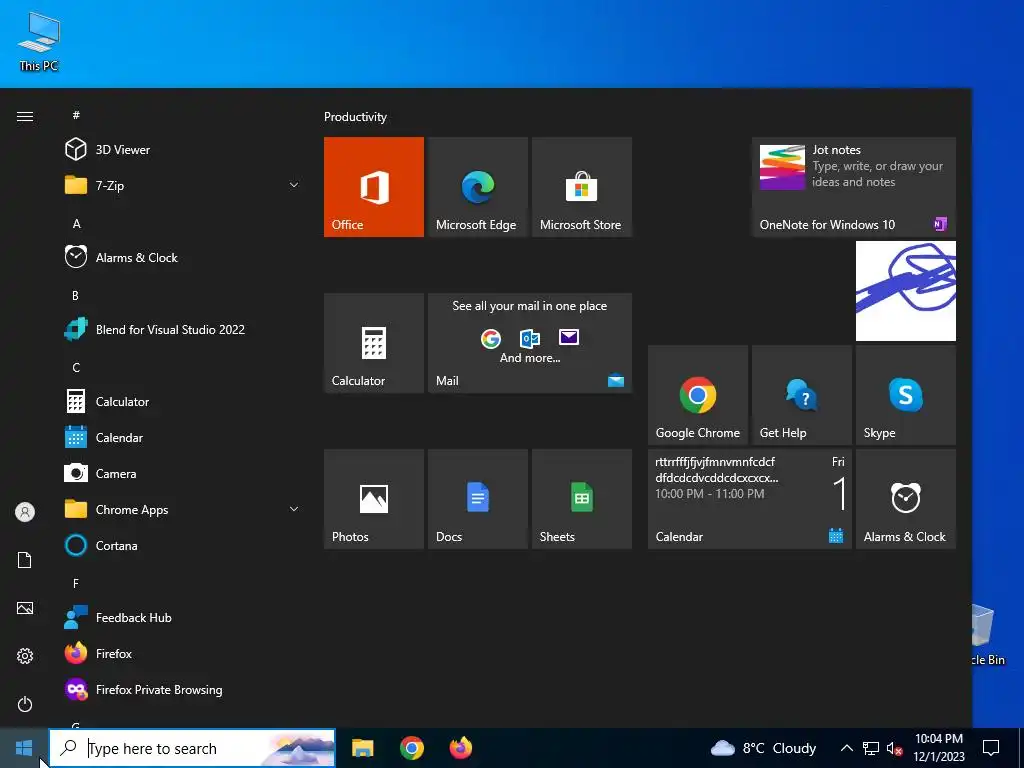1024x768 pixels.
Task: Open the Get Help tile
Action: pyautogui.click(x=801, y=395)
